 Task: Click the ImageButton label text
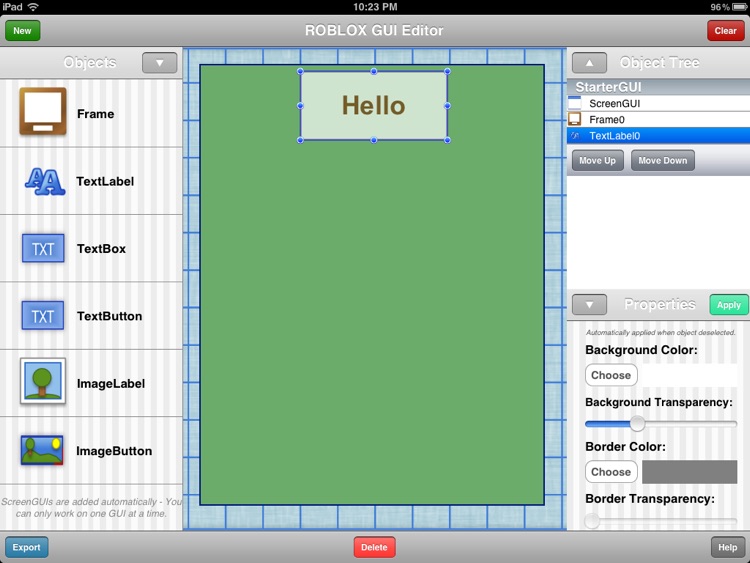pyautogui.click(x=114, y=451)
